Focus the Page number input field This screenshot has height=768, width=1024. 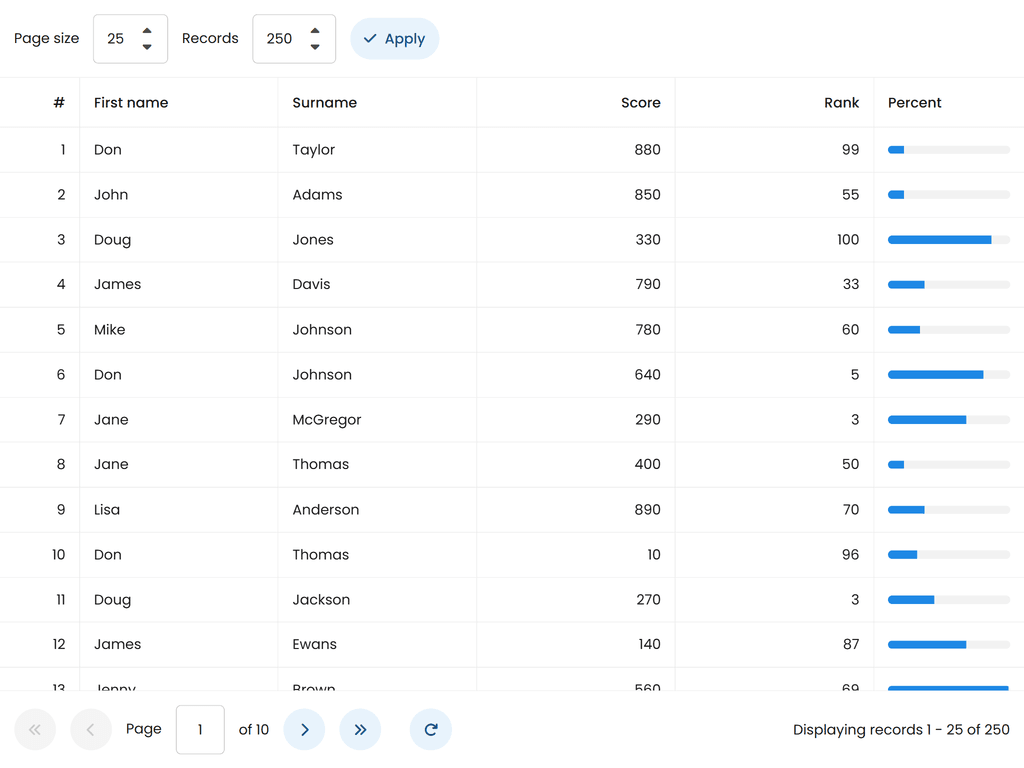[x=200, y=730]
